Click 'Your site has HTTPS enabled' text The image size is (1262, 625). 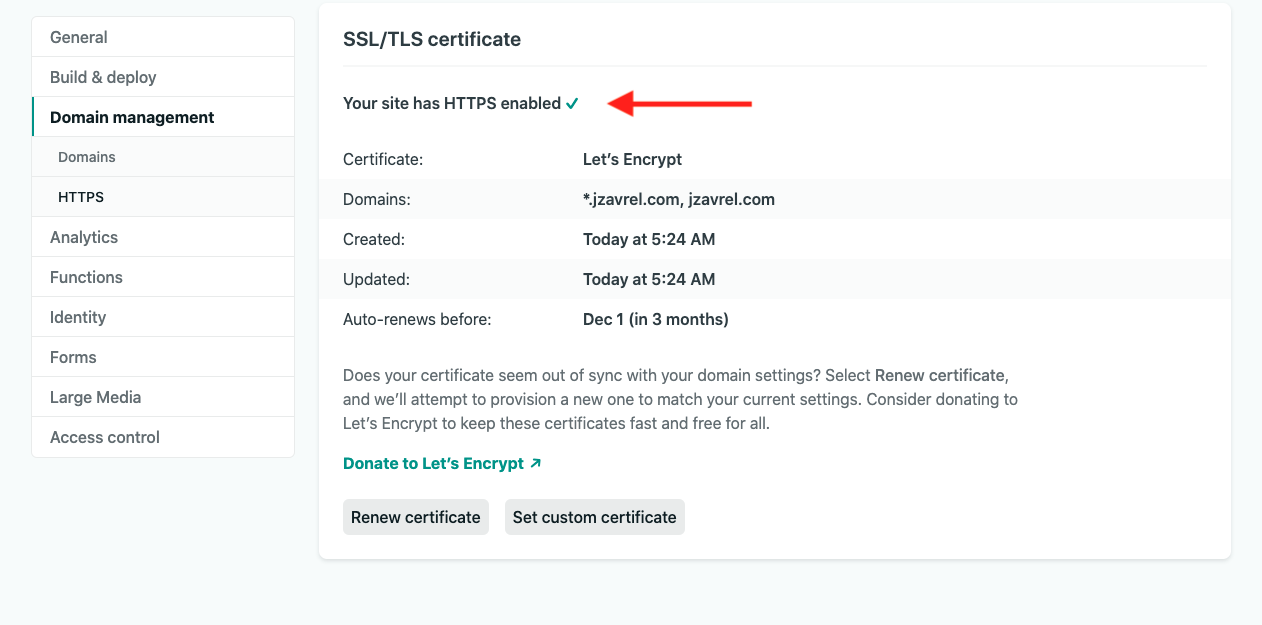(452, 103)
